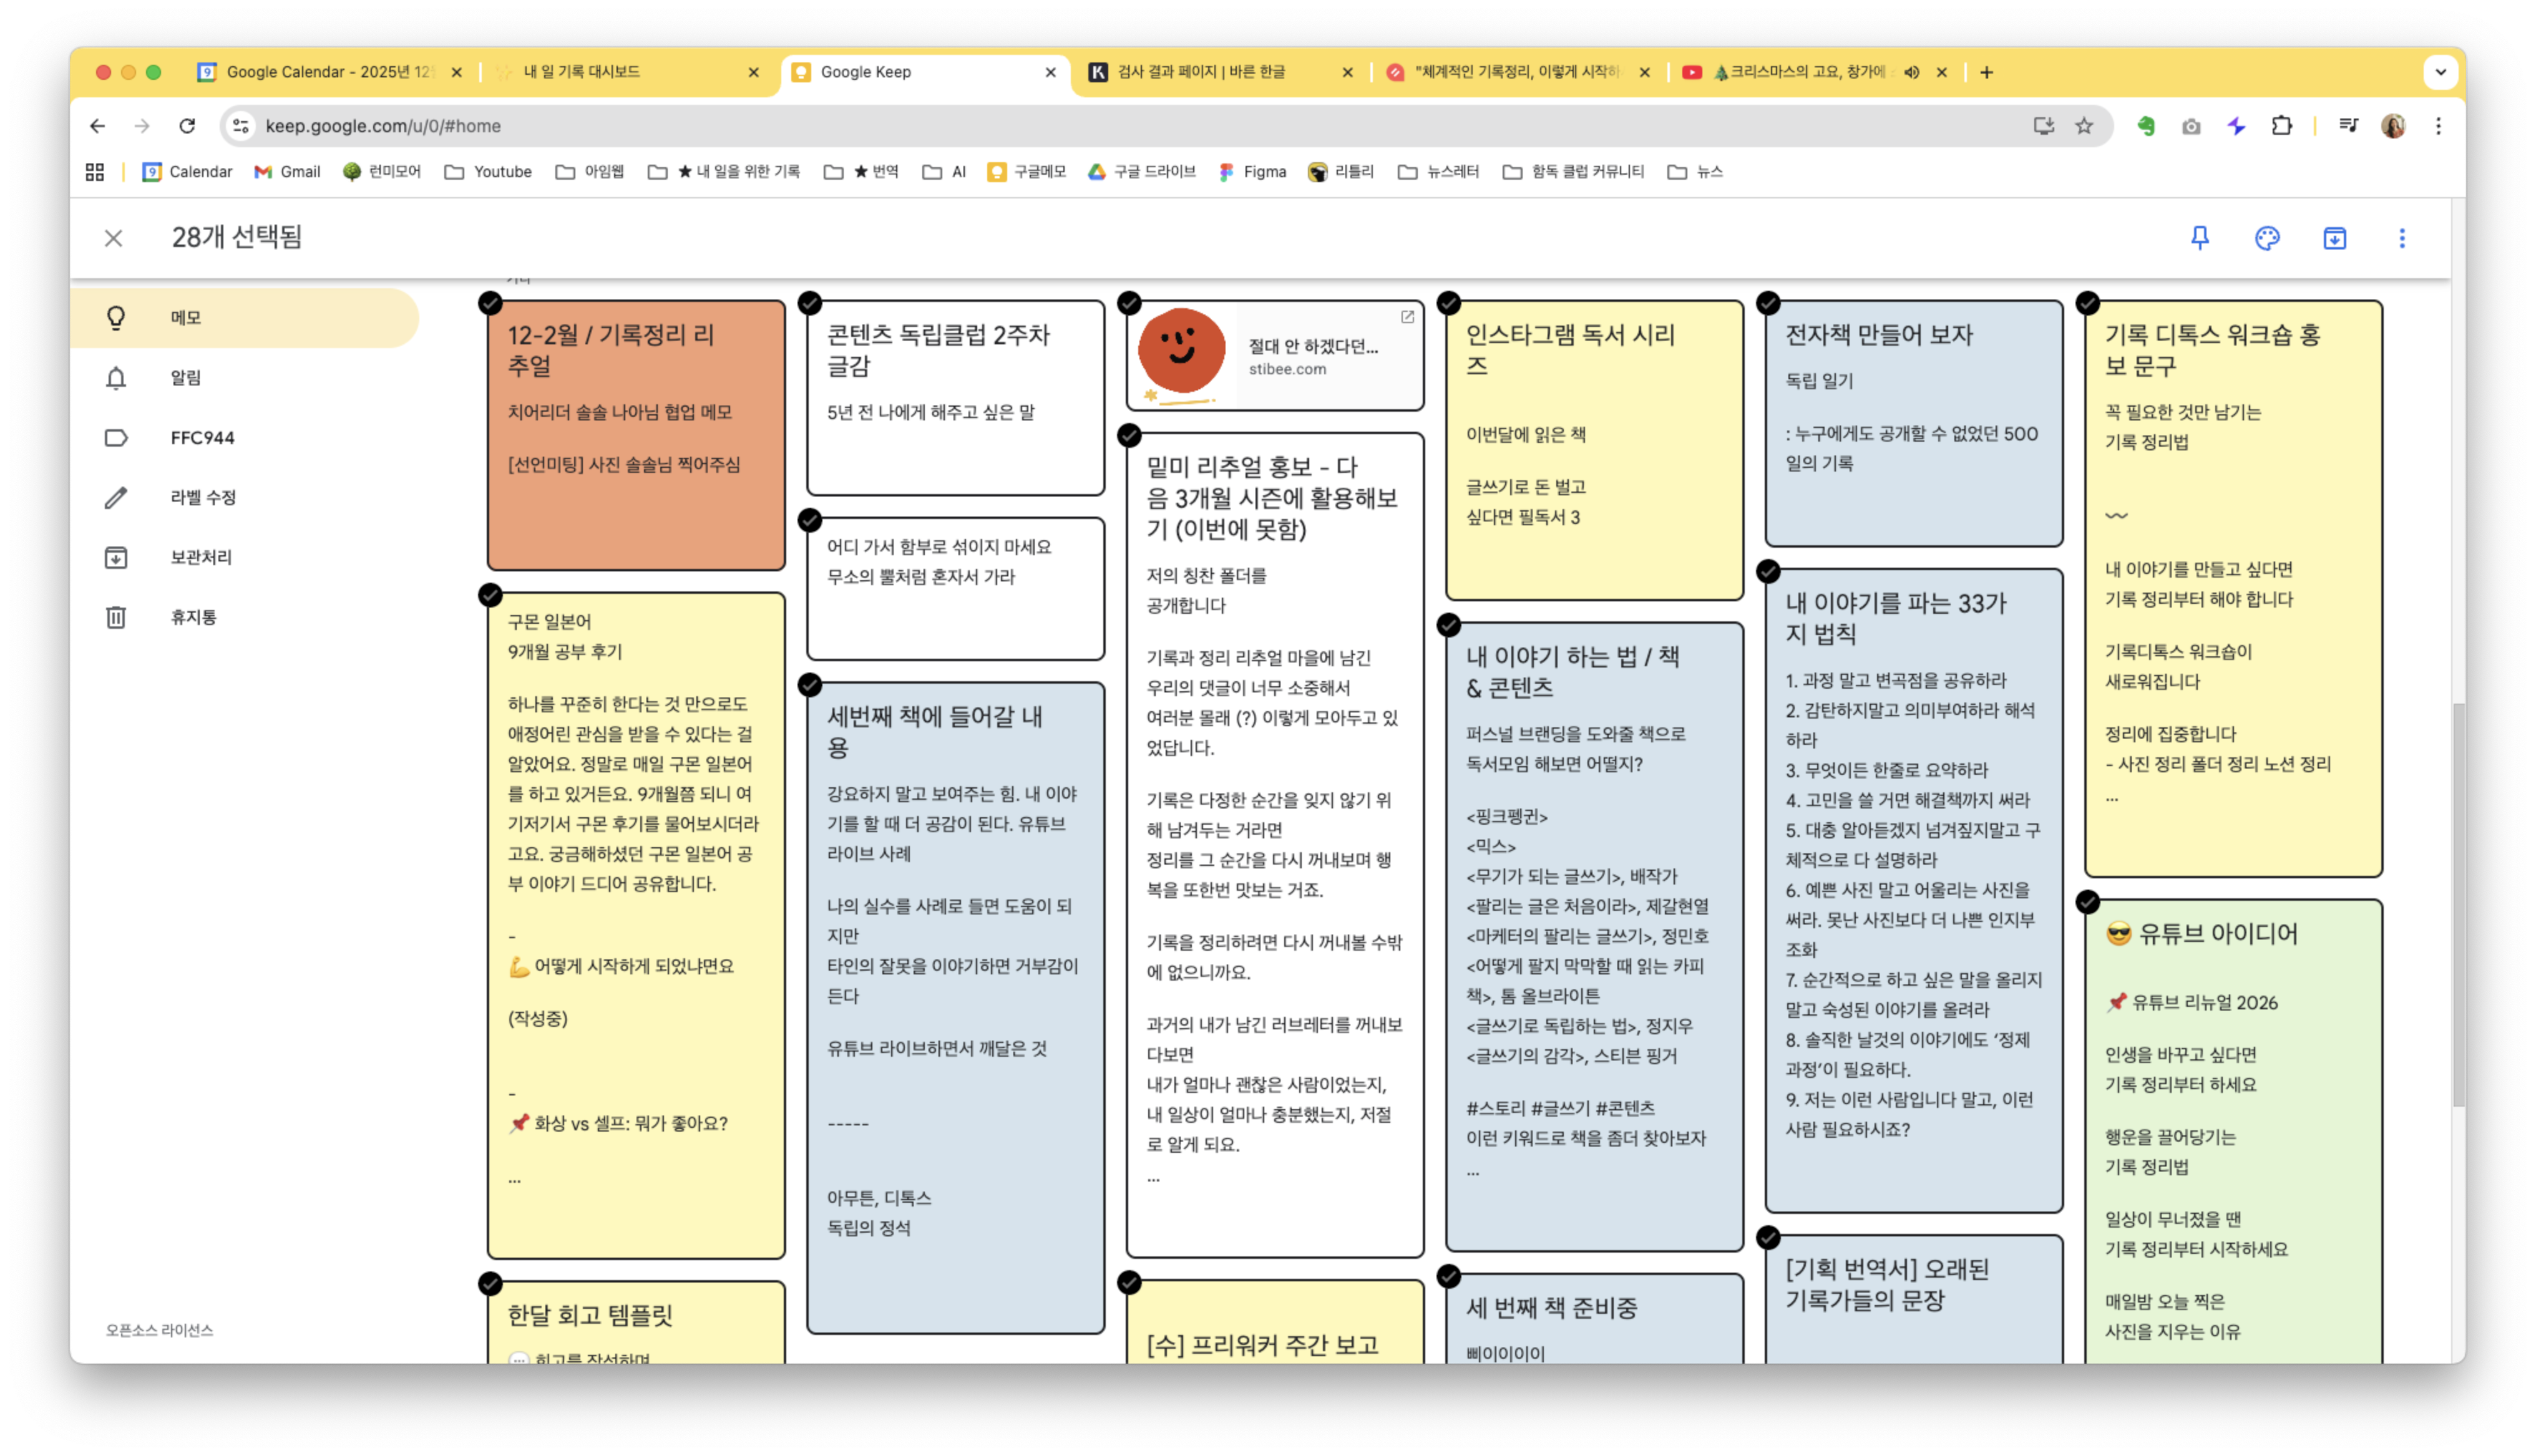Open 알림 reminders bell in sidebar
The image size is (2536, 1456).
point(116,378)
